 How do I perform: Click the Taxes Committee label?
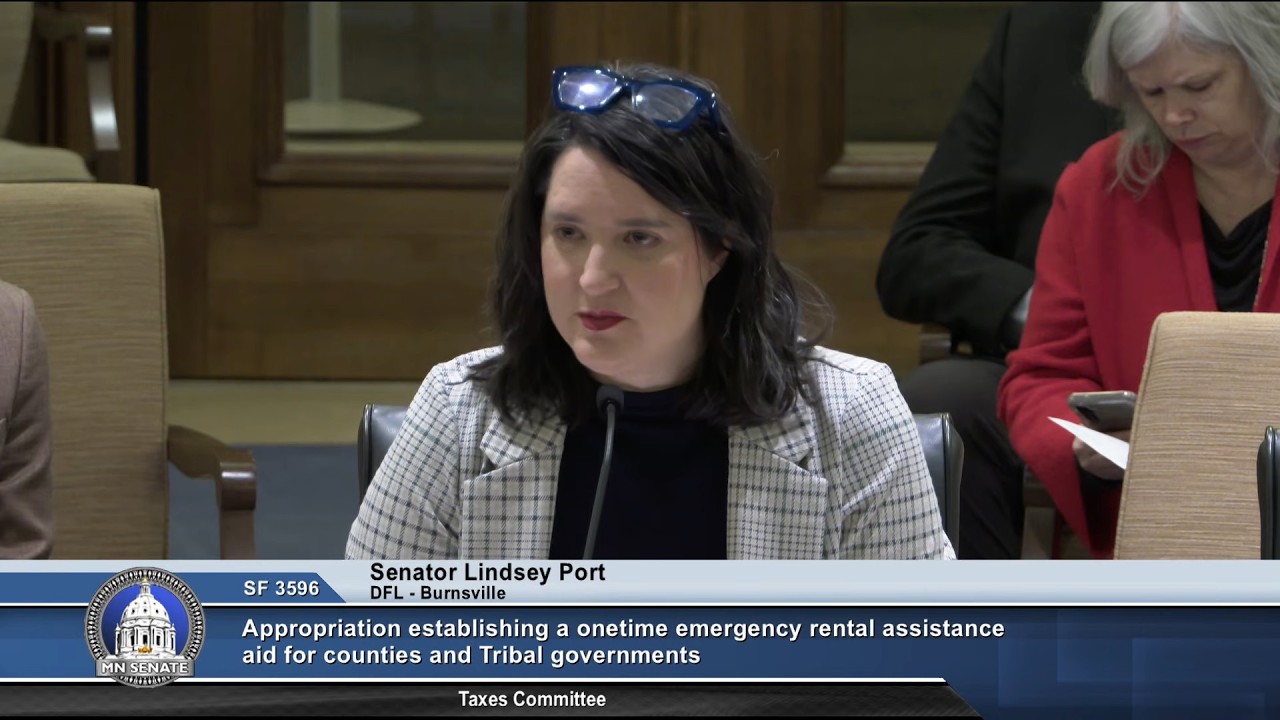tap(532, 699)
